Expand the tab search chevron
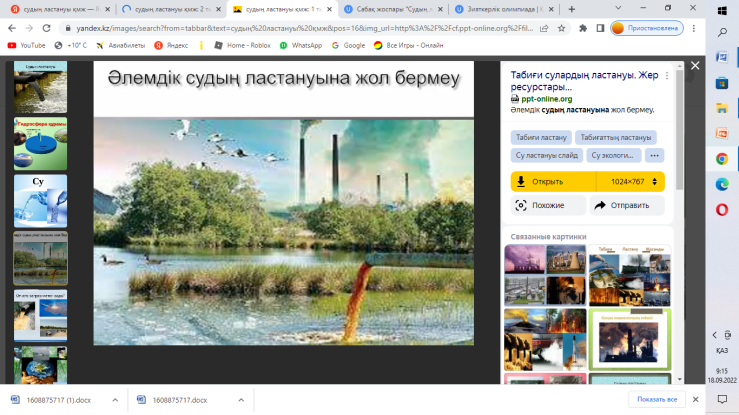739x415 pixels. [618, 8]
